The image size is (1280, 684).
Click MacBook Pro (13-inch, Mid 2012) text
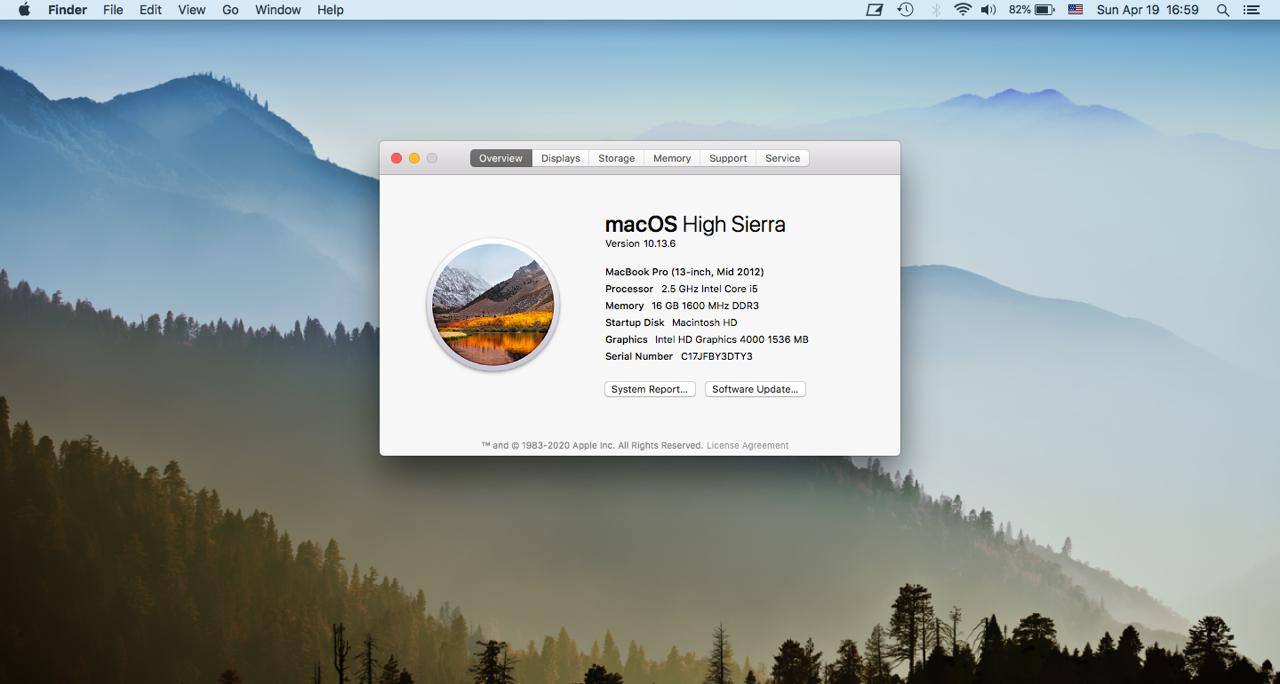[685, 272]
